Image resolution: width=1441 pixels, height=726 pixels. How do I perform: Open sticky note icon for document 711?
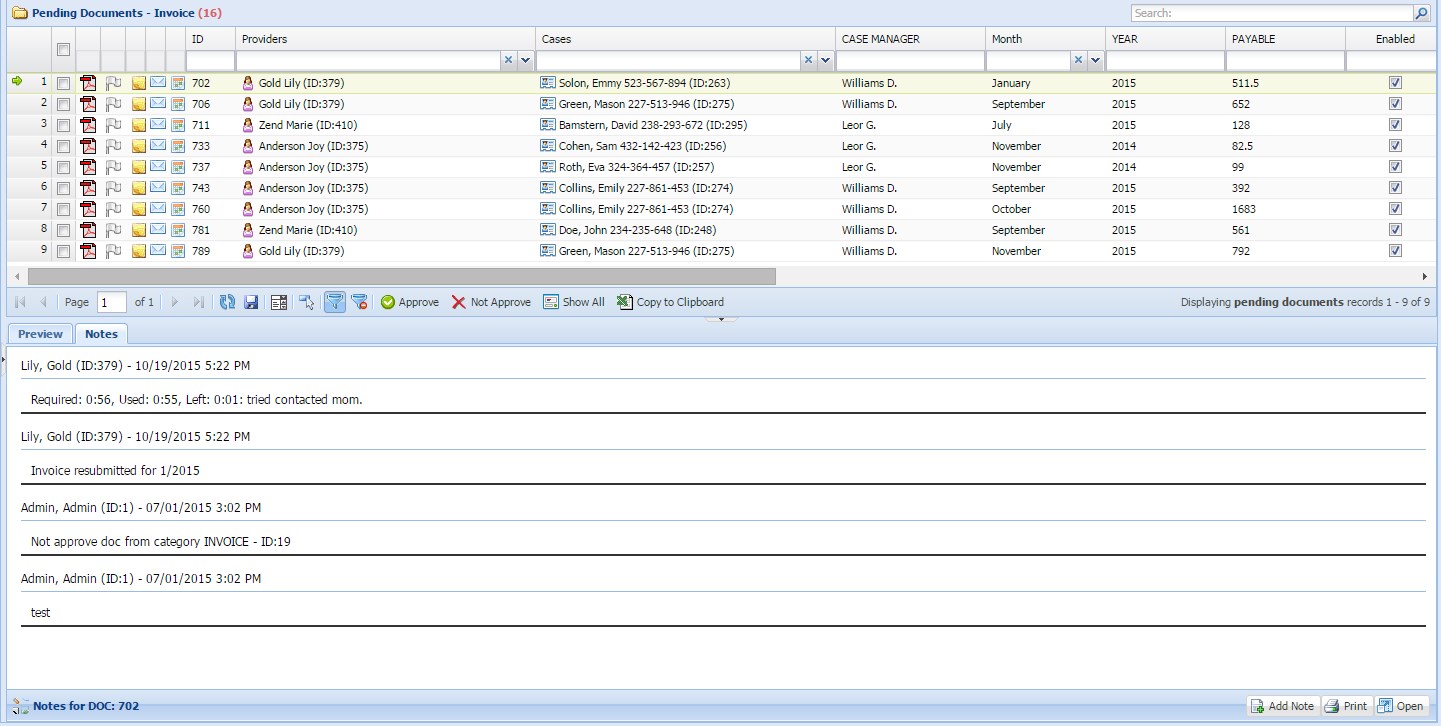pyautogui.click(x=139, y=125)
